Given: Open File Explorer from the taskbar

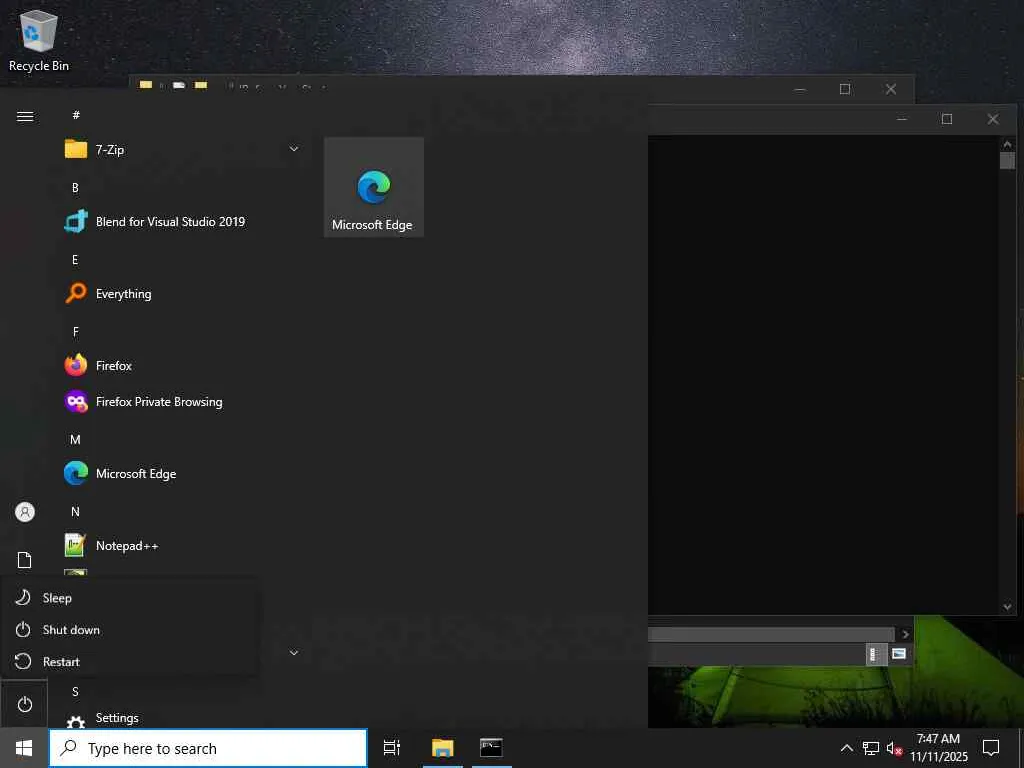Looking at the screenshot, I should point(442,748).
